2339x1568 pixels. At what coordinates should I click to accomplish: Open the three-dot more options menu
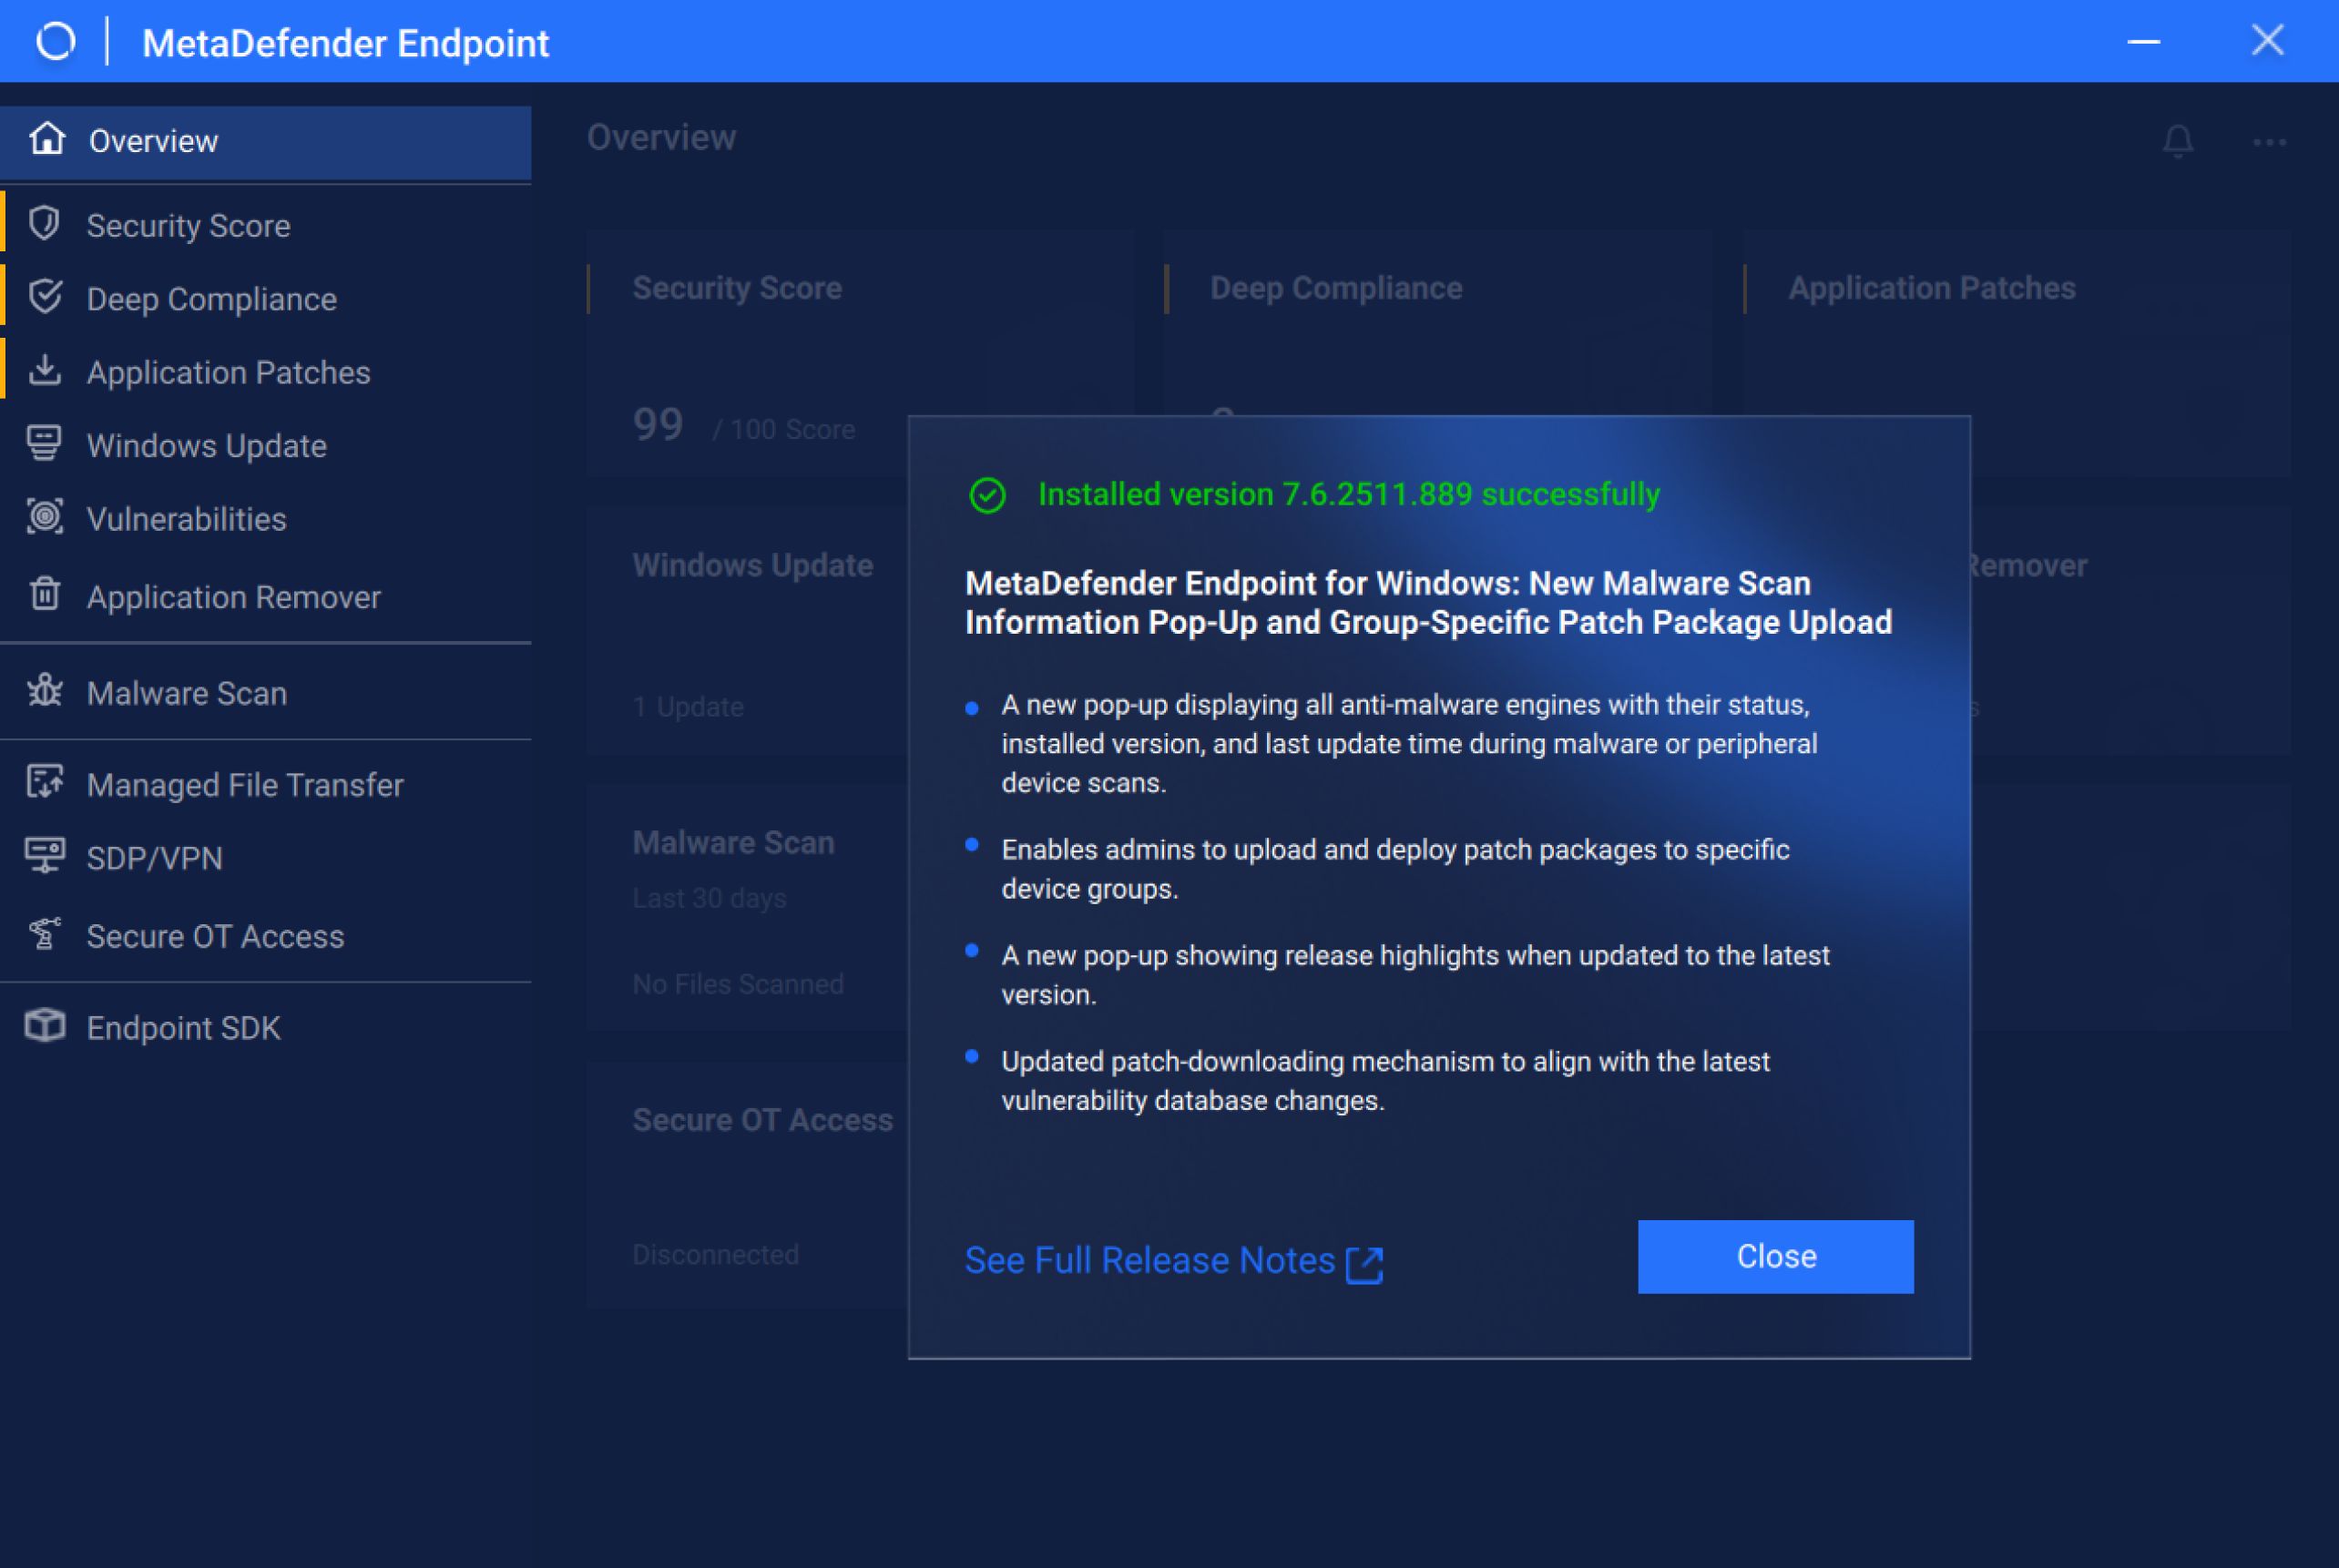(x=2268, y=143)
